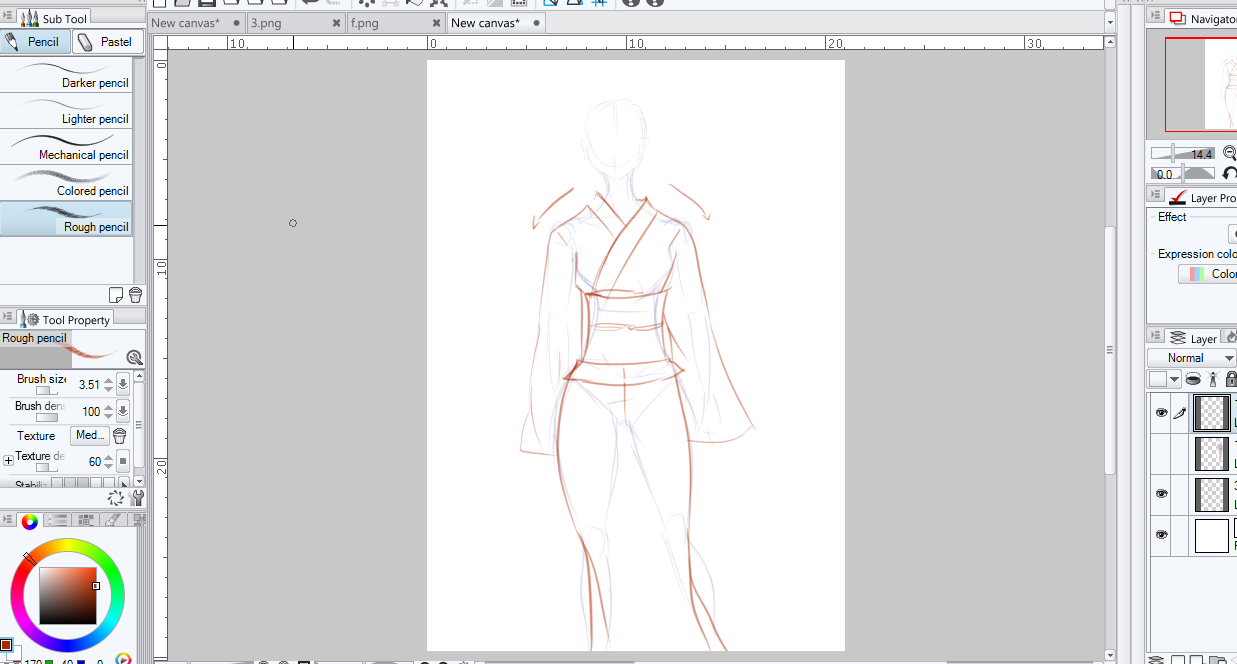Click the Expression color button
The image size is (1237, 664).
pos(1208,274)
